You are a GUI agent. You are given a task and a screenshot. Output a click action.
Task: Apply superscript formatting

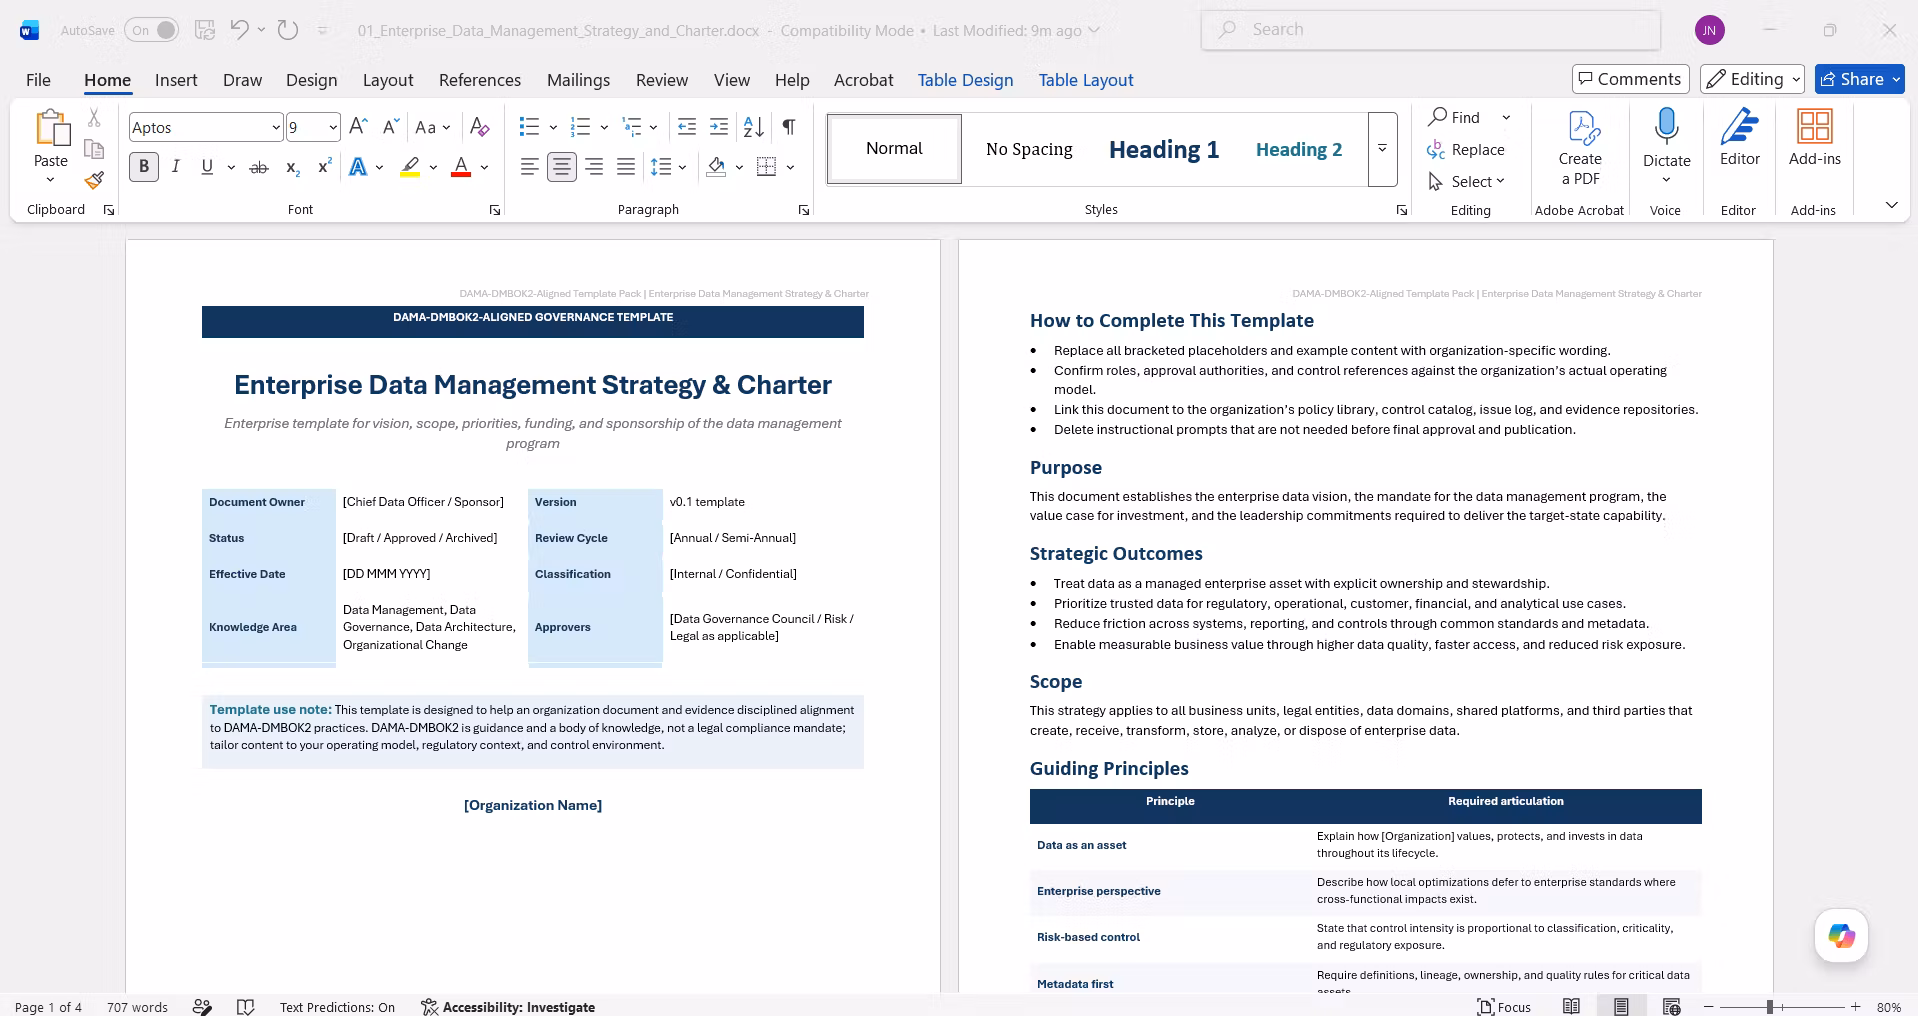click(324, 167)
